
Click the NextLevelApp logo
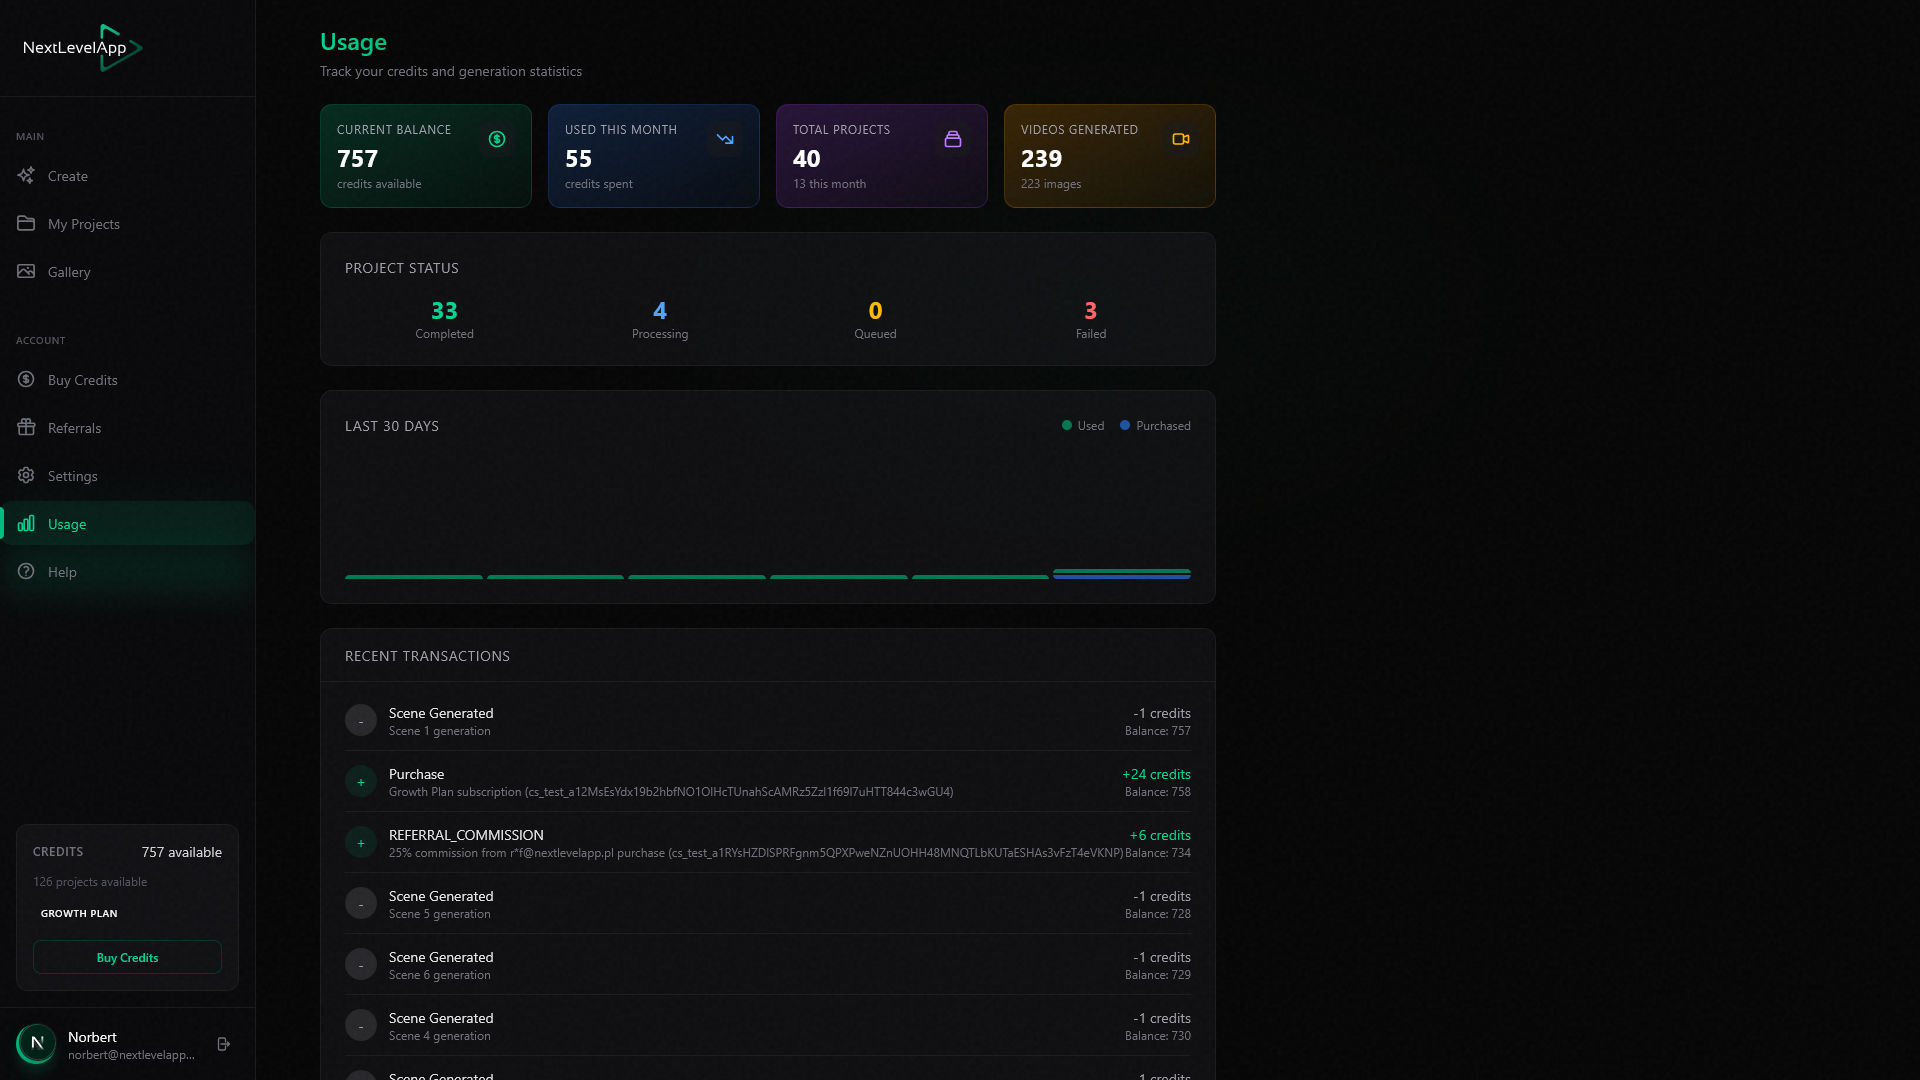pos(82,48)
